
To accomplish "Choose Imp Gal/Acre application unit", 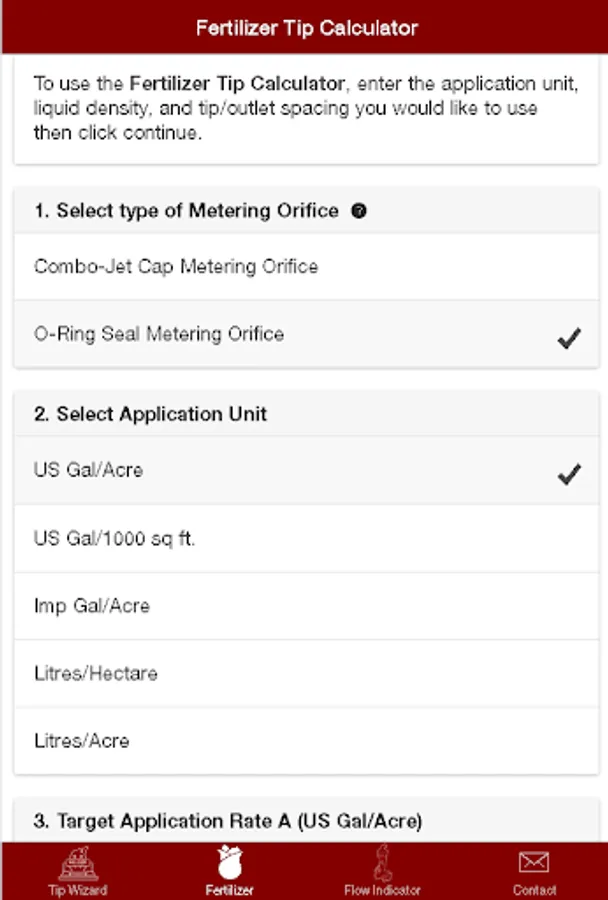I will [92, 606].
